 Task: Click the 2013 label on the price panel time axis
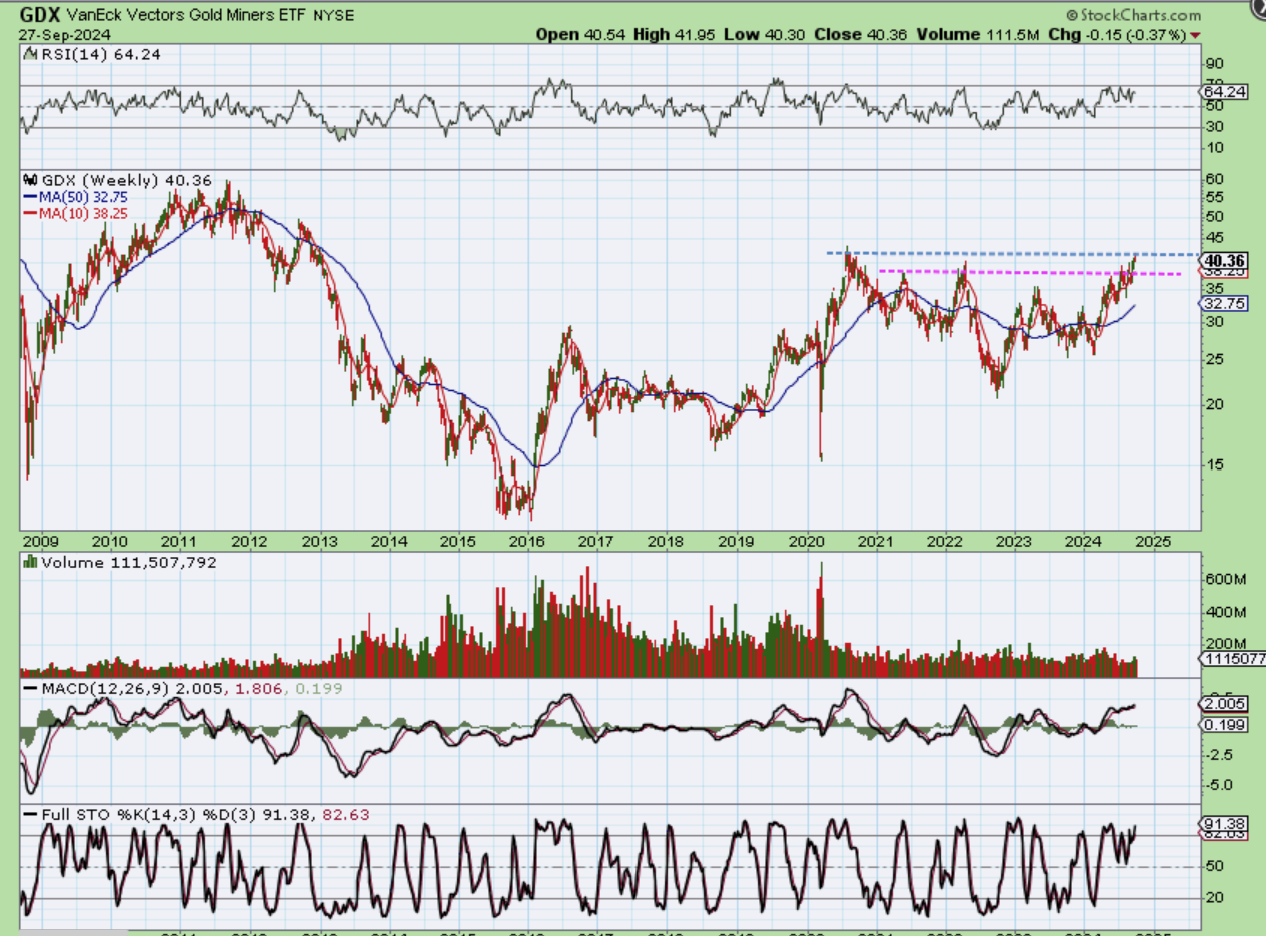319,540
